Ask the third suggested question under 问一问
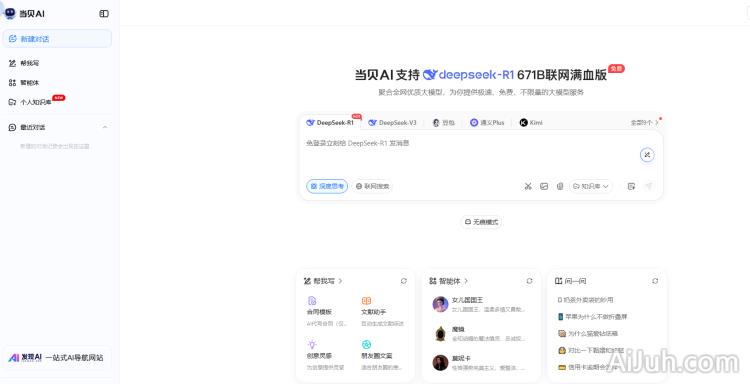This screenshot has height=384, width=750. point(587,333)
